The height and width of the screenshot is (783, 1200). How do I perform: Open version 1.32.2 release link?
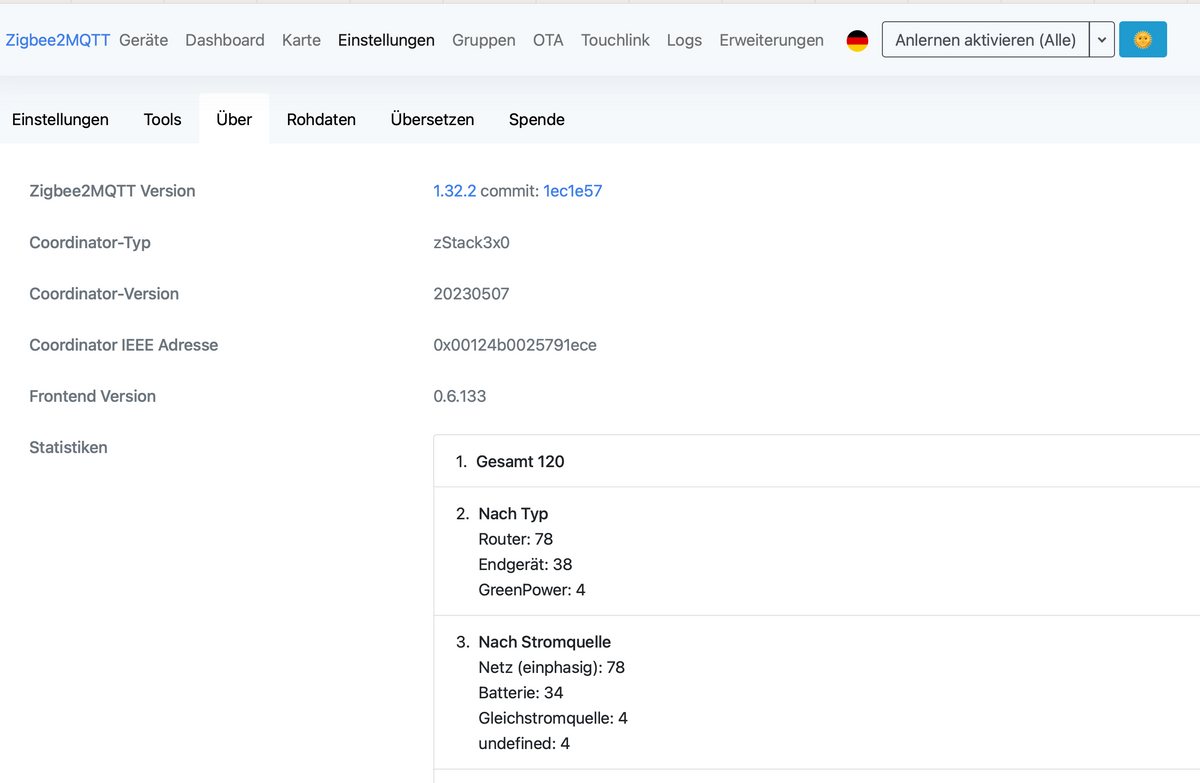(455, 191)
